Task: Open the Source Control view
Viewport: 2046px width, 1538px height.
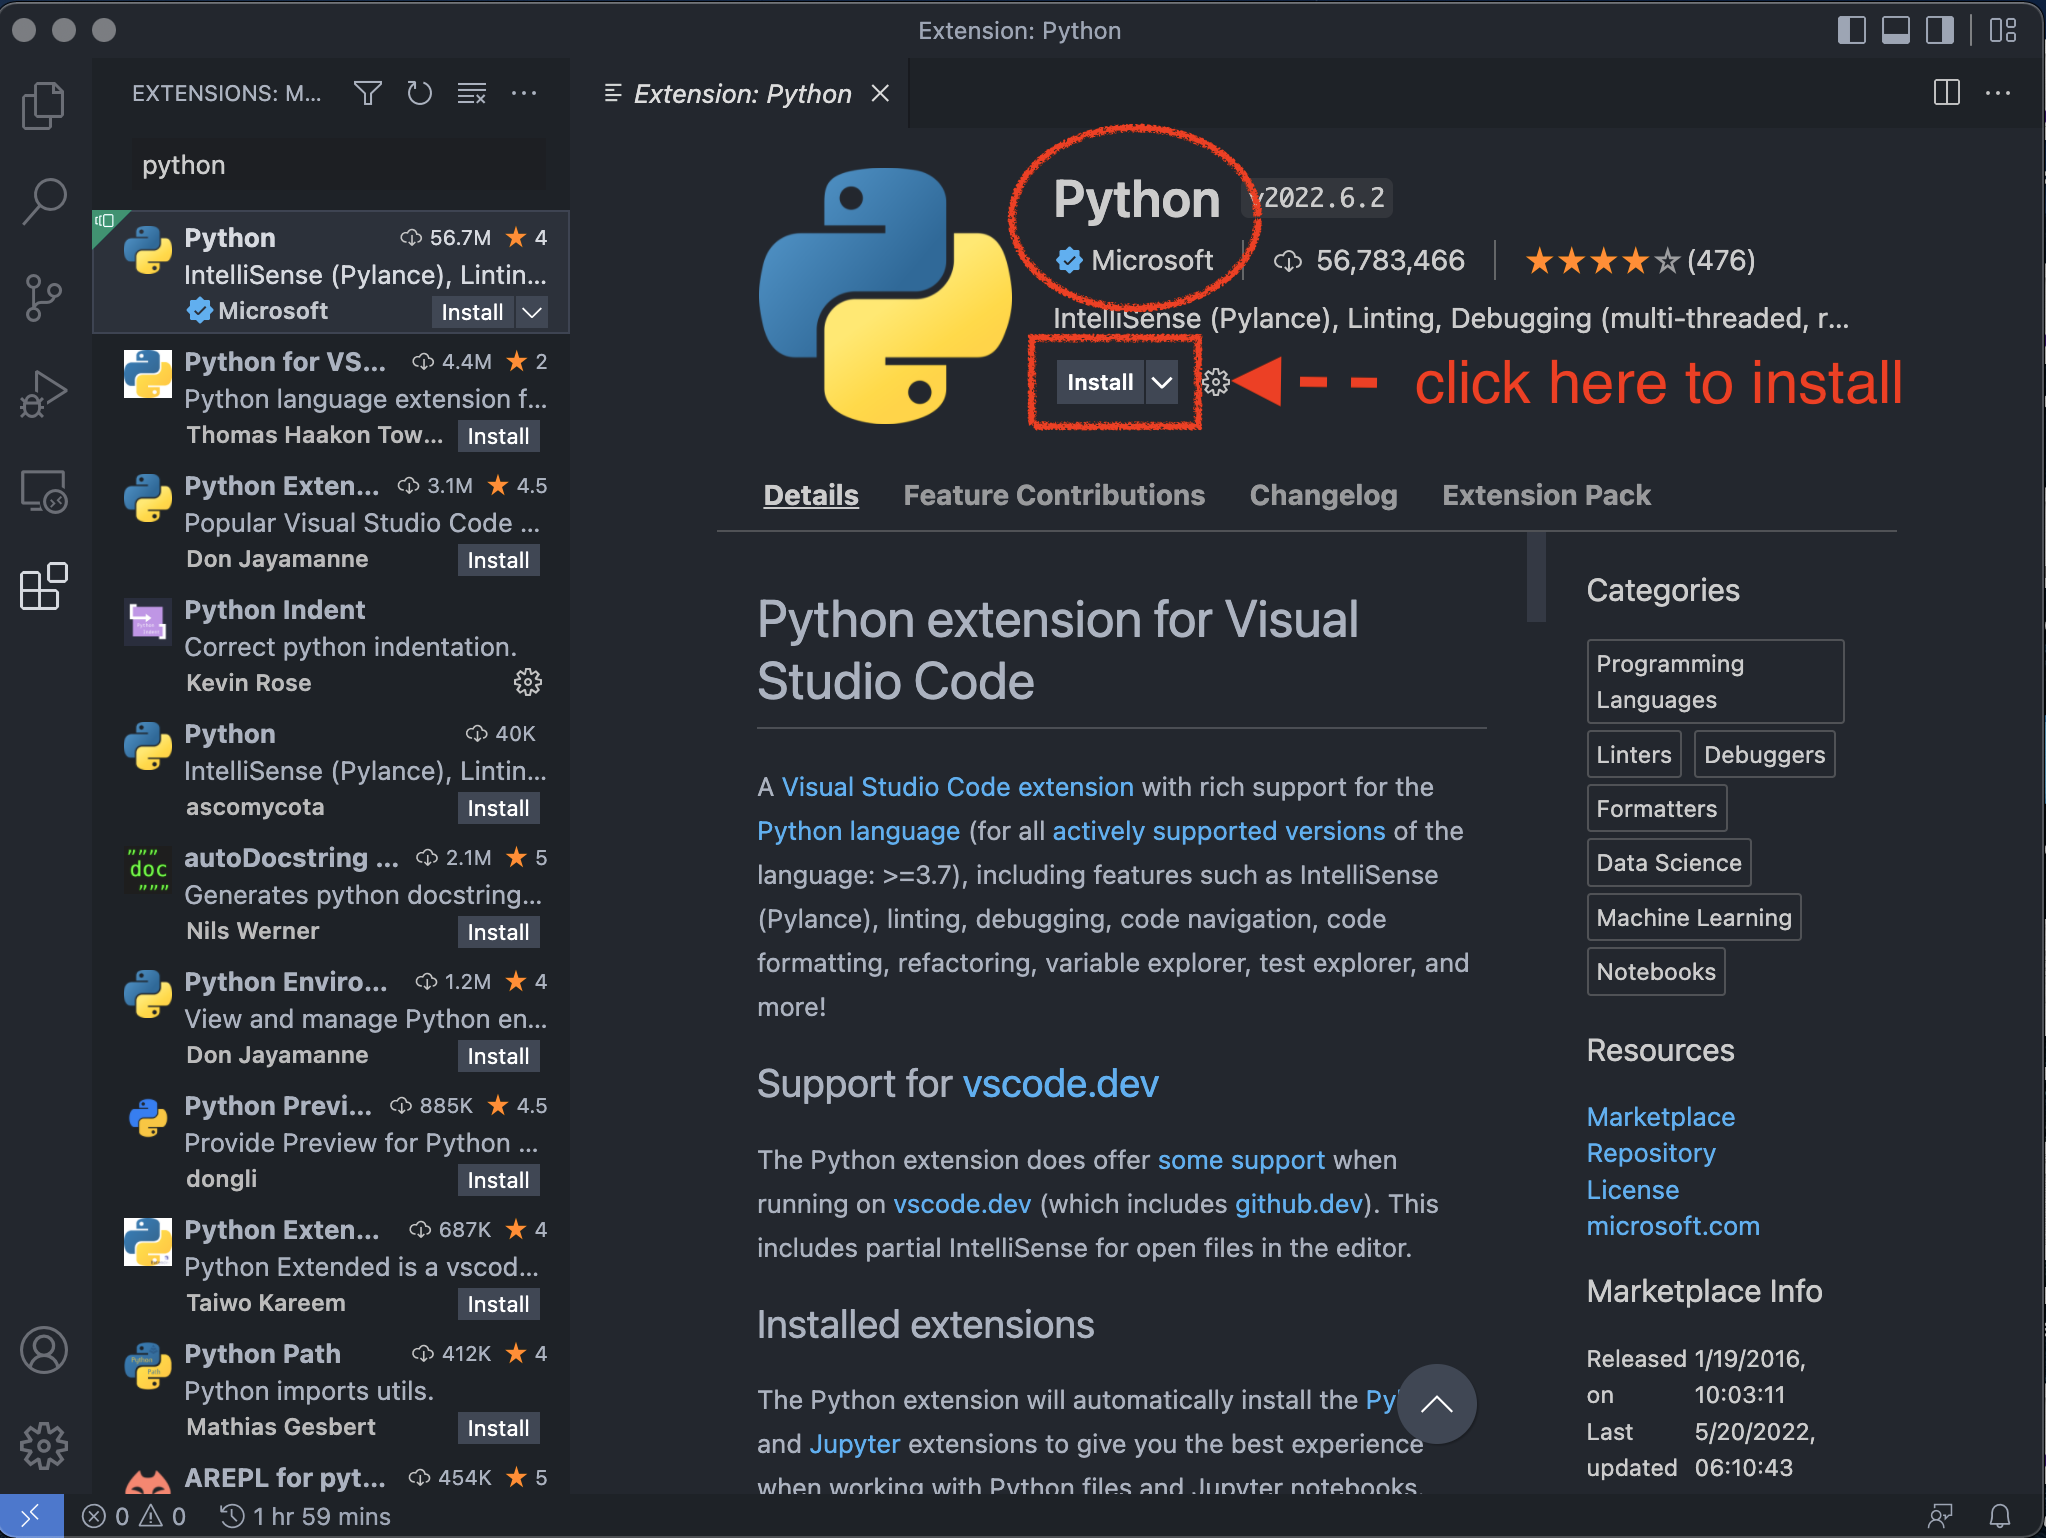Action: [43, 296]
